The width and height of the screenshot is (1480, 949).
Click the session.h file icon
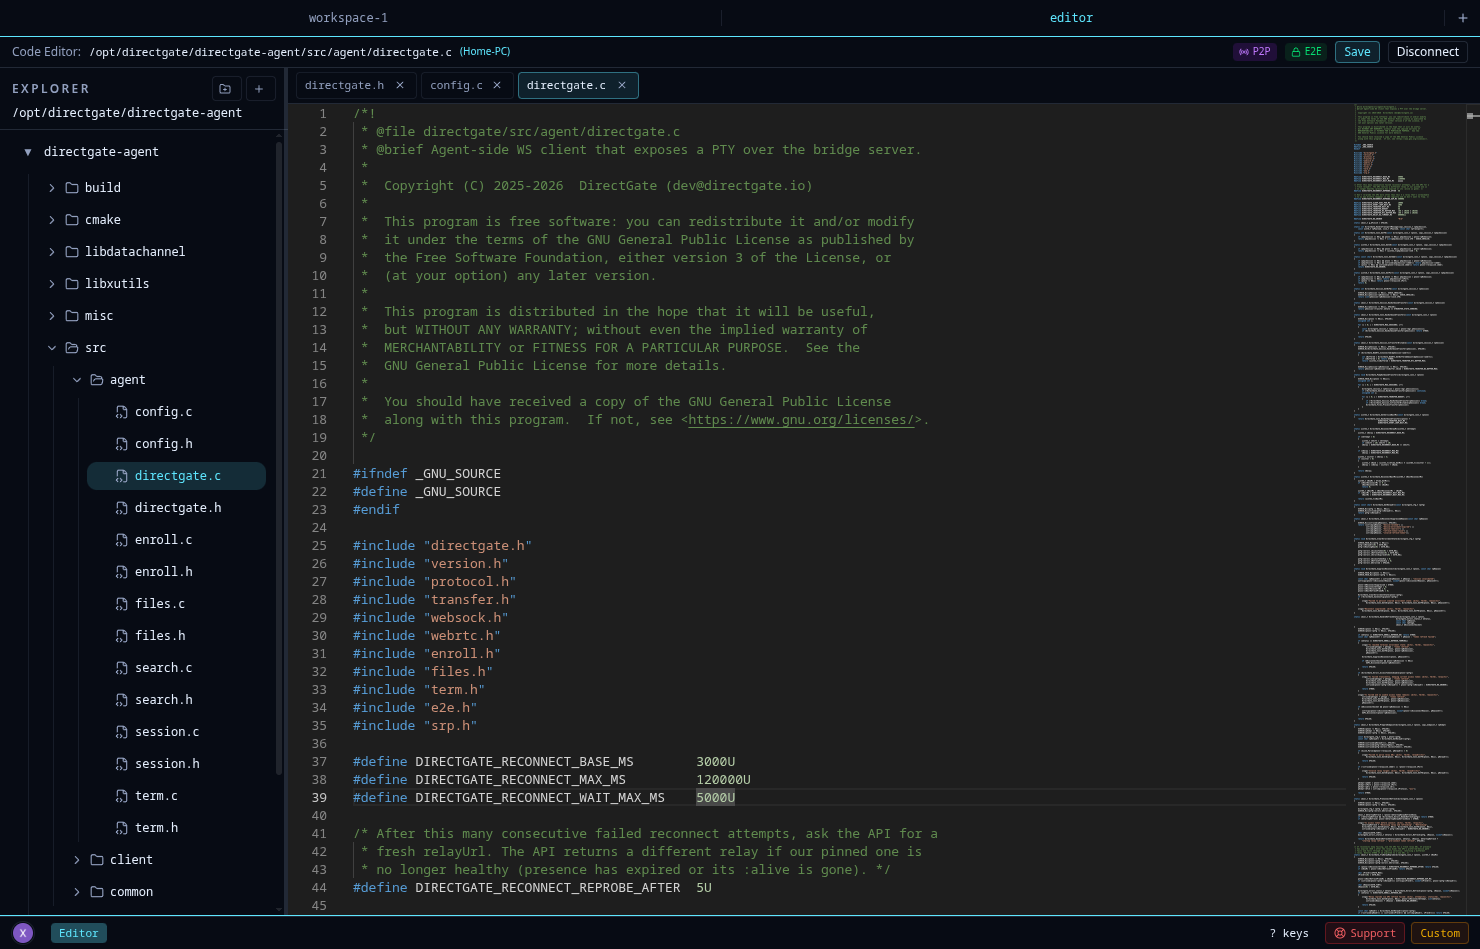point(122,764)
